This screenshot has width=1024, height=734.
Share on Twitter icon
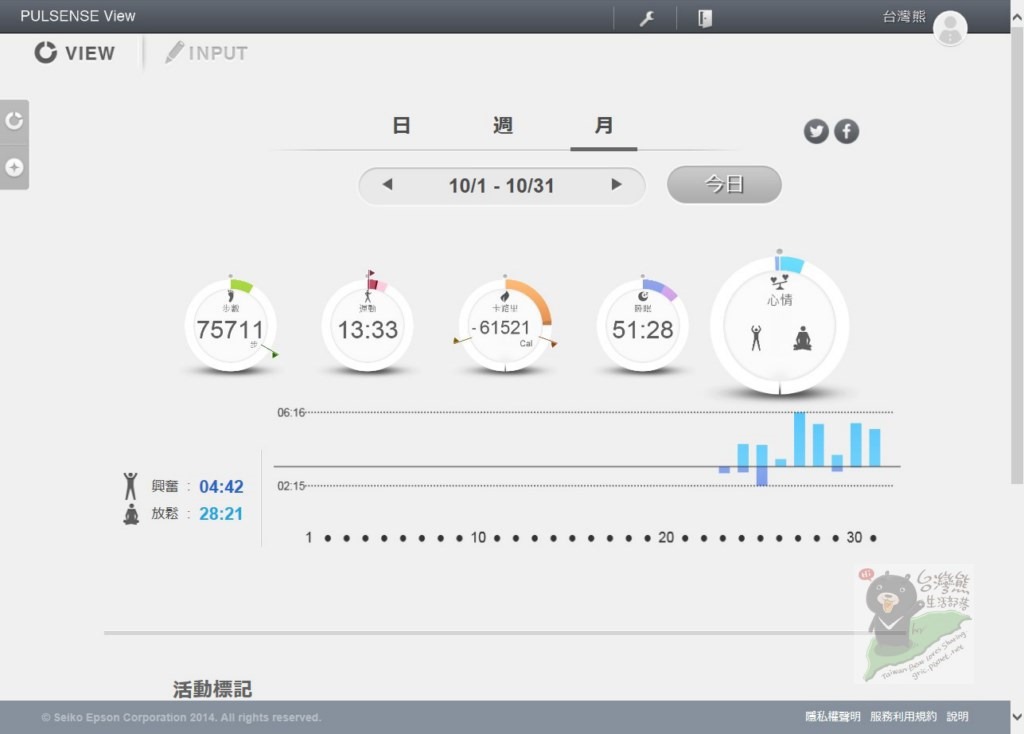click(816, 131)
